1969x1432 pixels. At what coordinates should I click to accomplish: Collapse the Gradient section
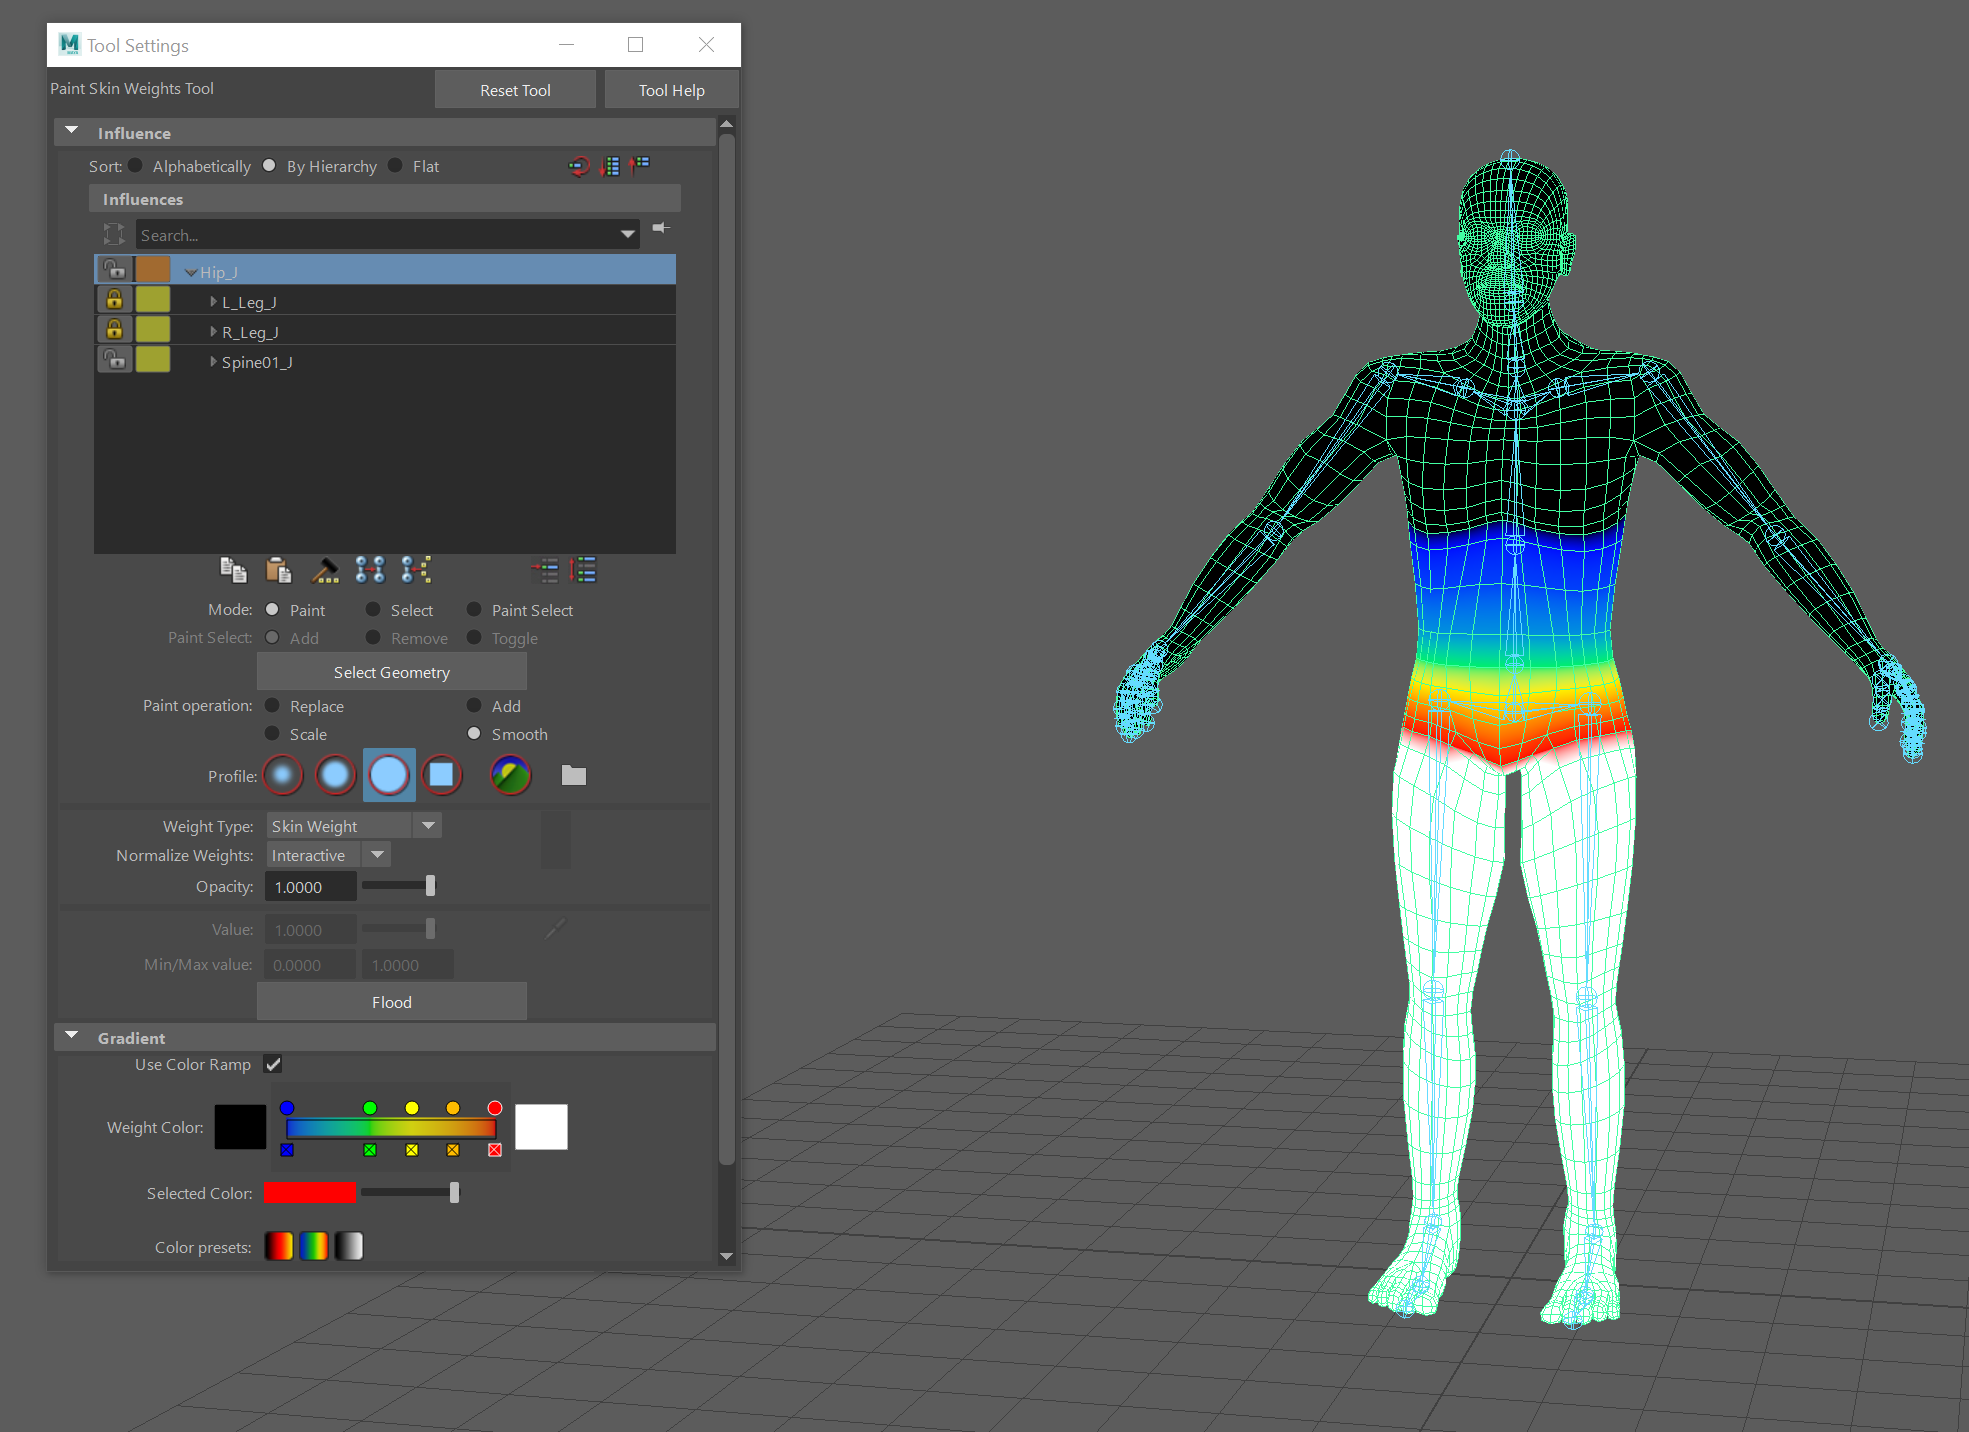[x=72, y=1037]
